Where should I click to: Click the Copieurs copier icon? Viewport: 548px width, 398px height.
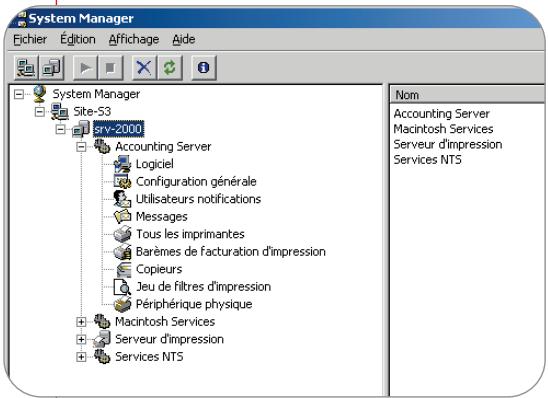(x=123, y=269)
